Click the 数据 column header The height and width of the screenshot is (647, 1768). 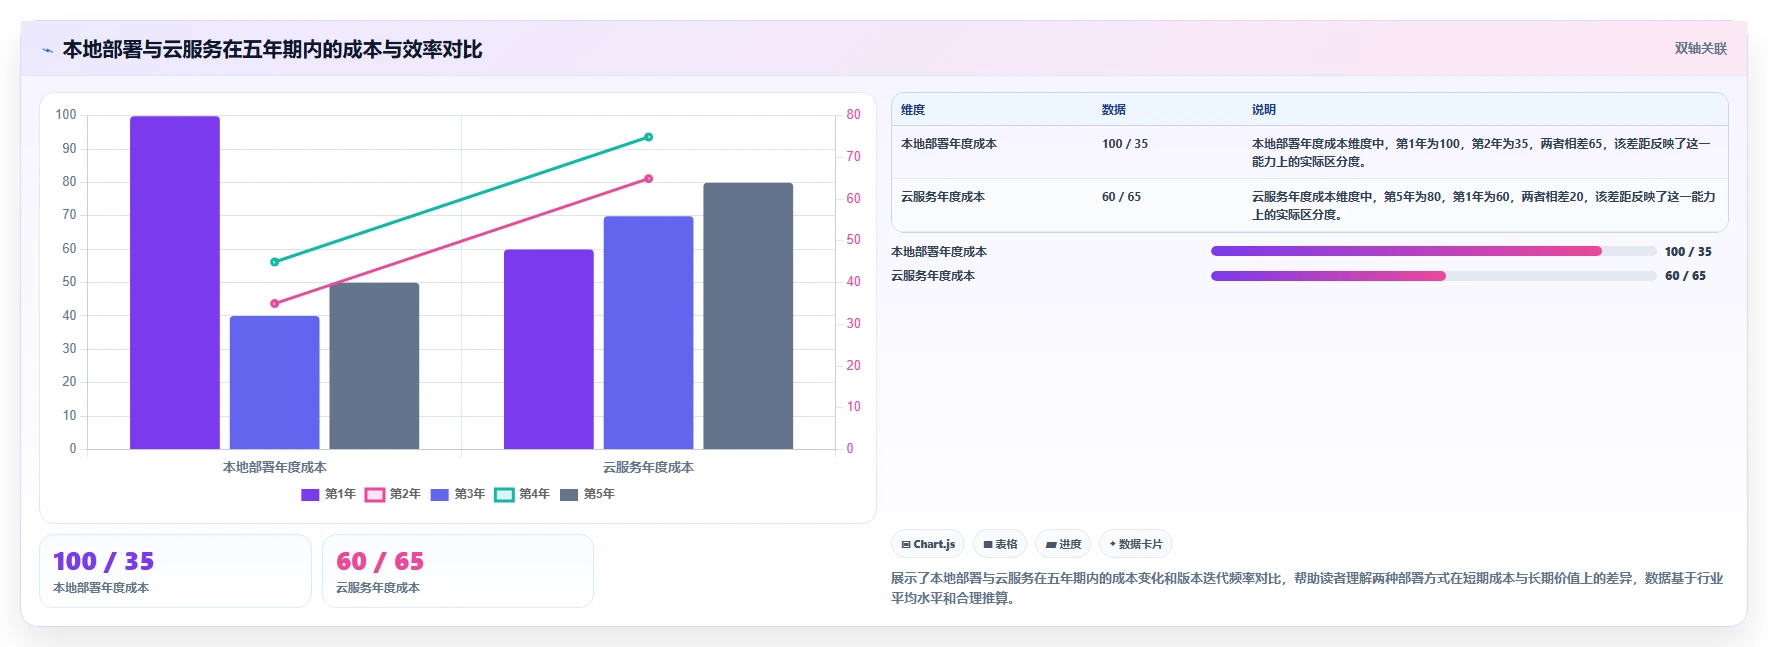[x=1114, y=110]
